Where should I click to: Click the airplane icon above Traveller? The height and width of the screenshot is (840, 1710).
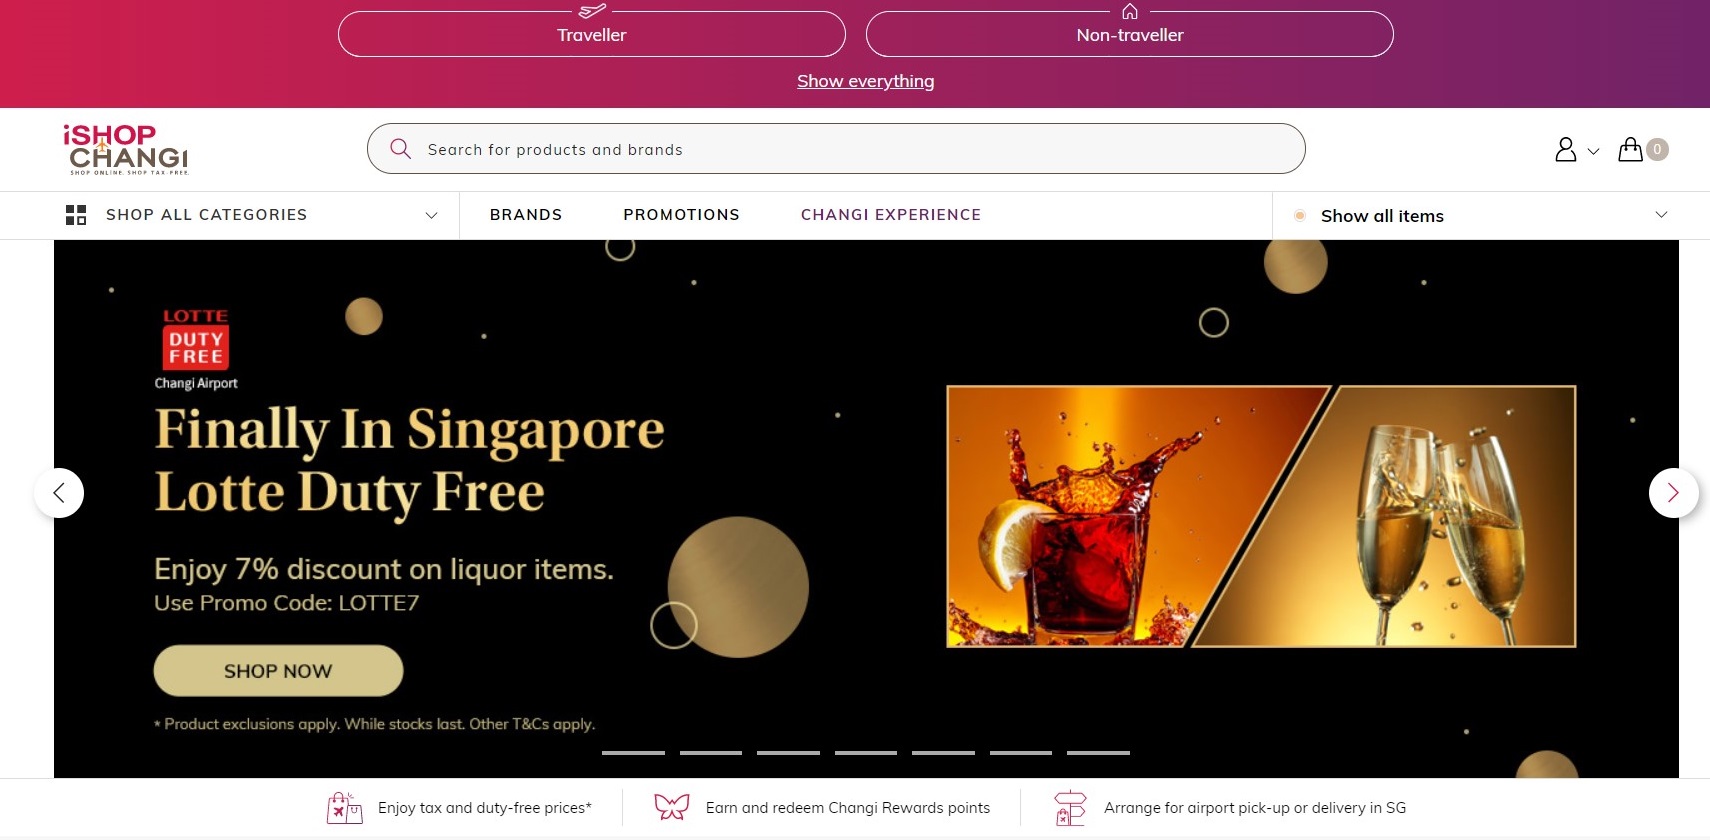[592, 11]
